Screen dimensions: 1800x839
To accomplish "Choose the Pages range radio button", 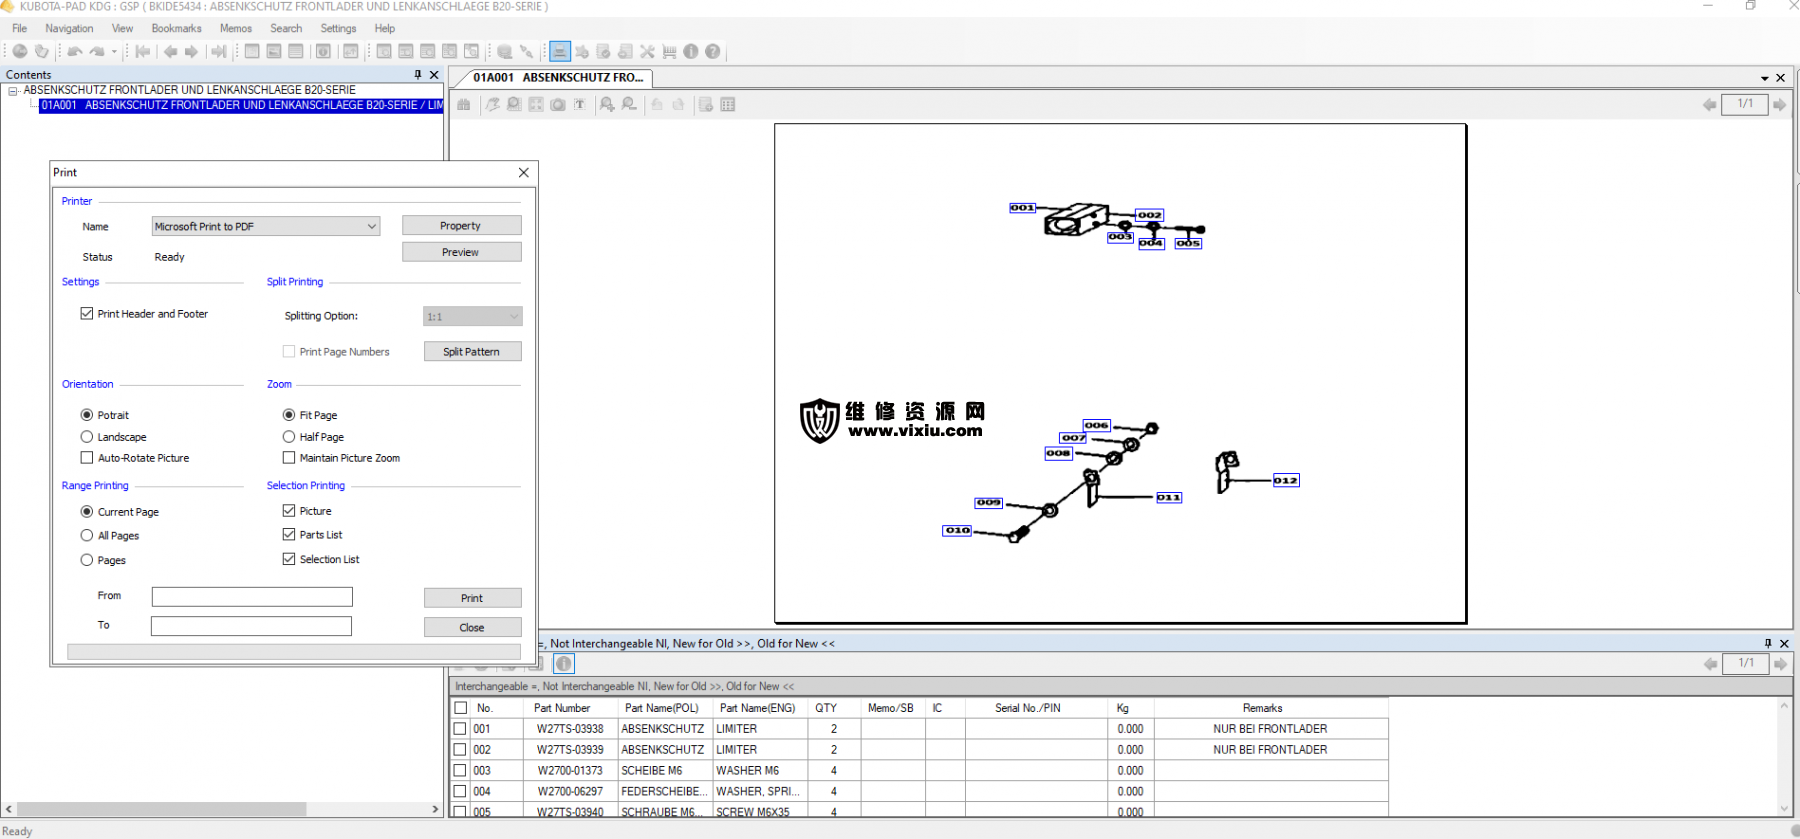I will tap(87, 560).
